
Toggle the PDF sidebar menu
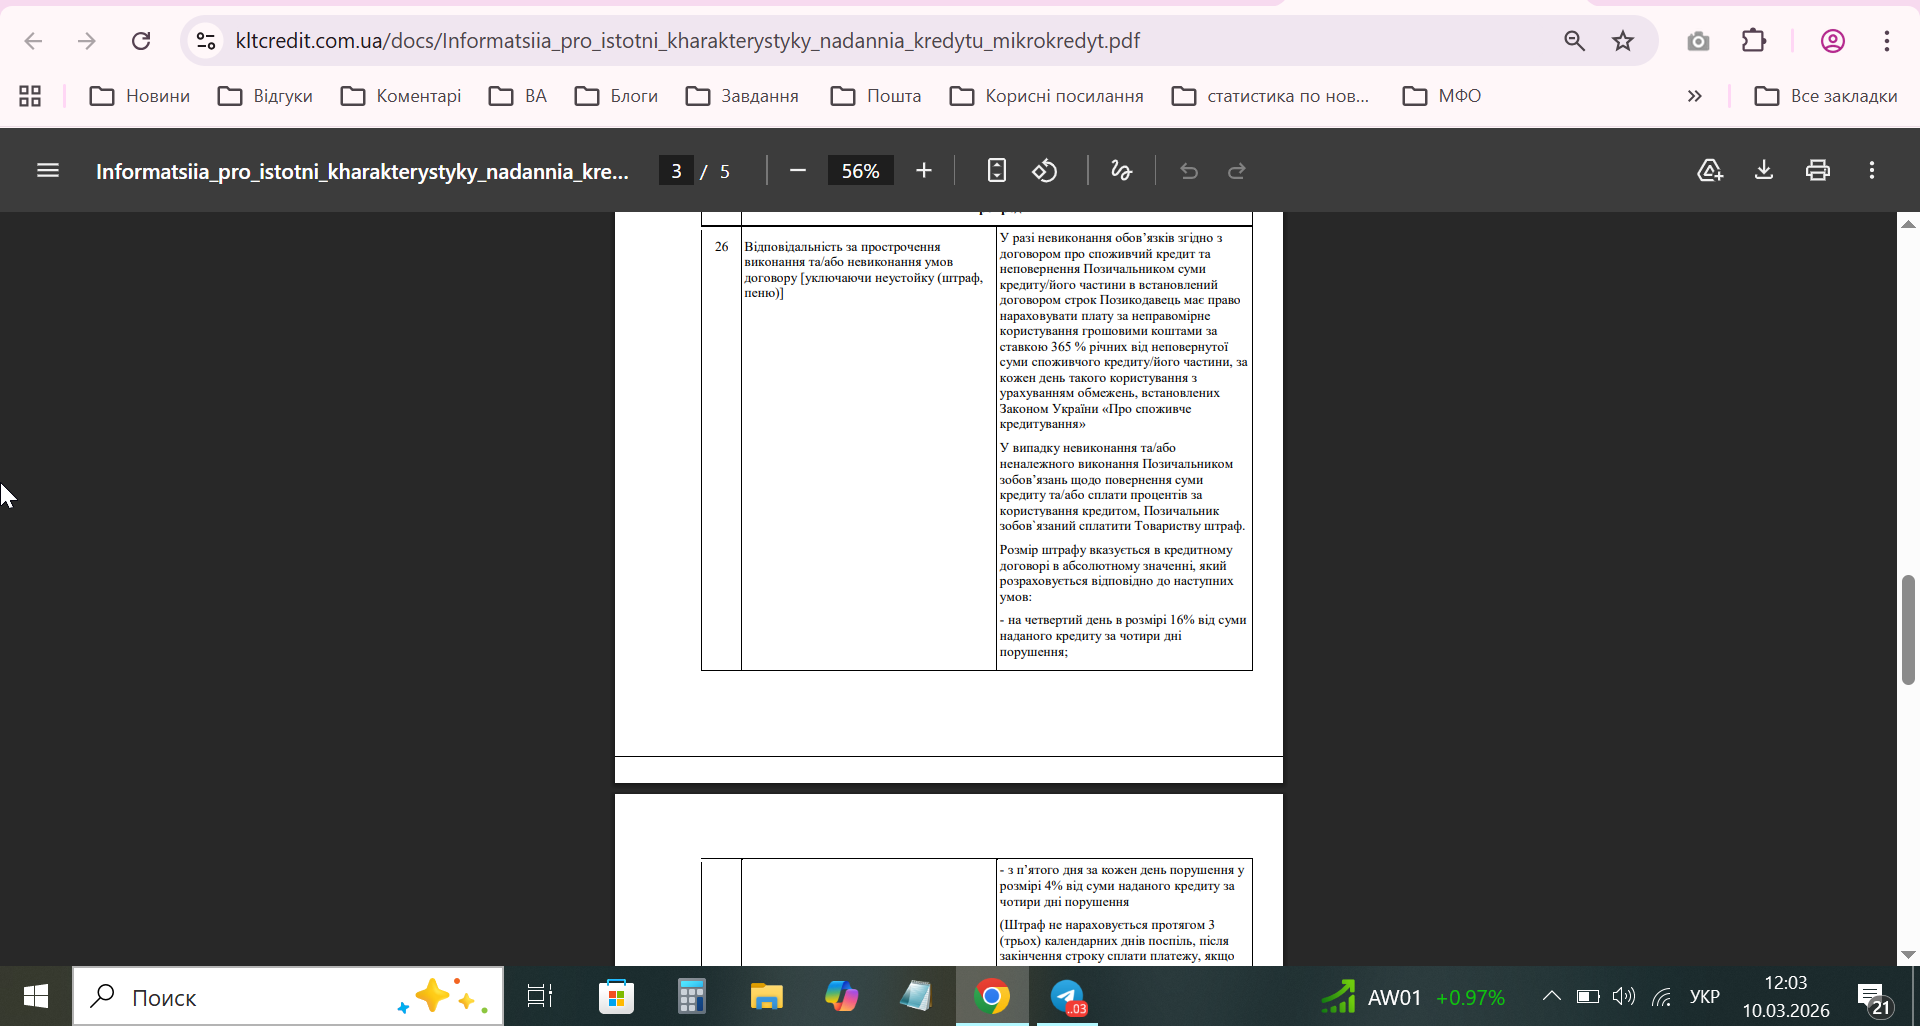(x=48, y=171)
